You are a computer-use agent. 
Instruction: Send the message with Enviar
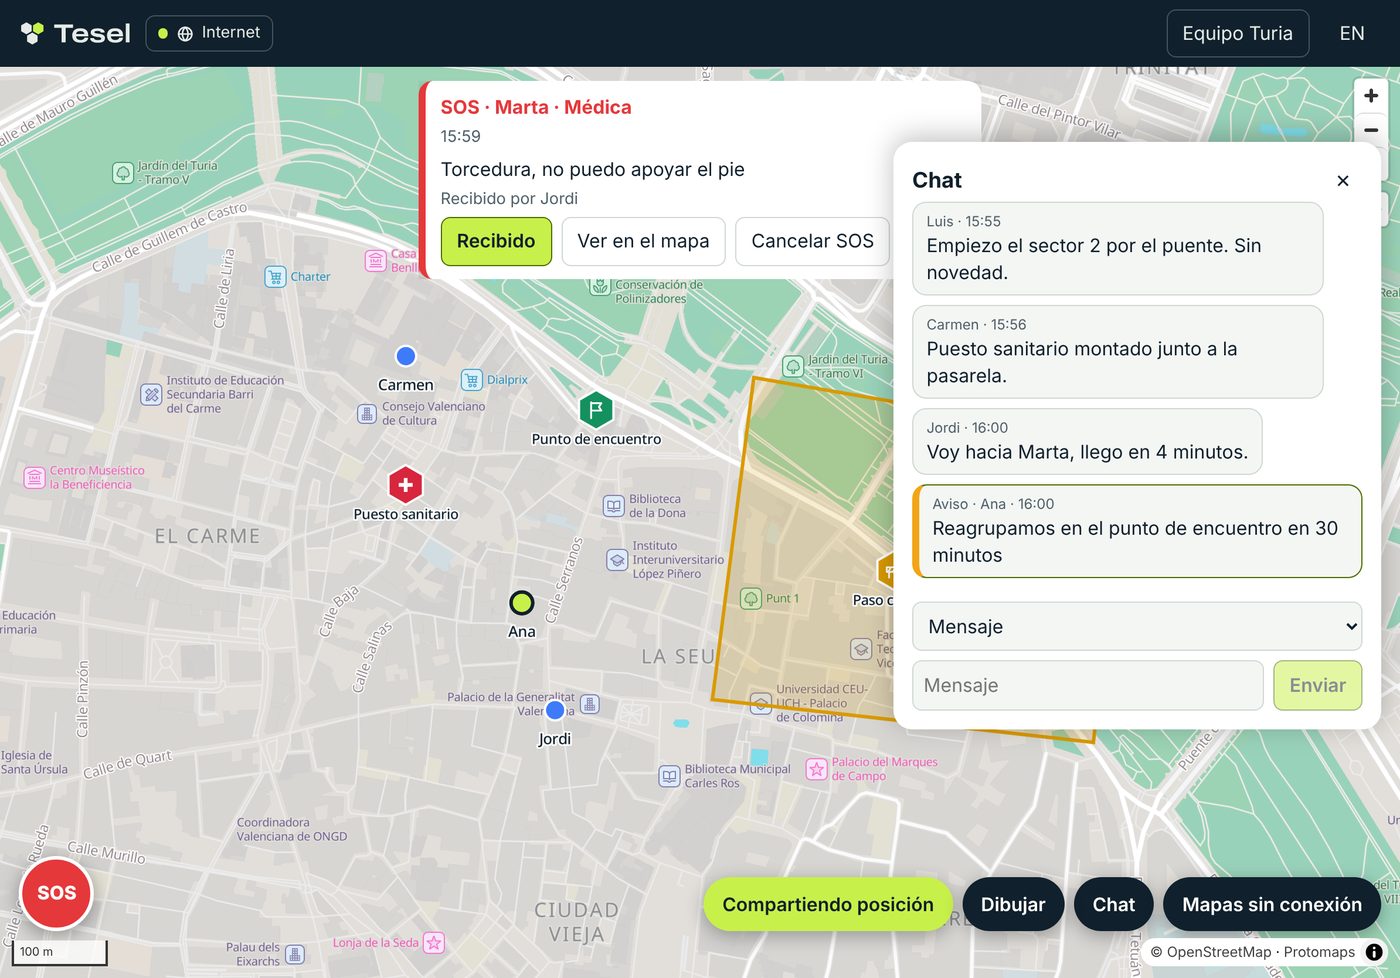tap(1317, 685)
